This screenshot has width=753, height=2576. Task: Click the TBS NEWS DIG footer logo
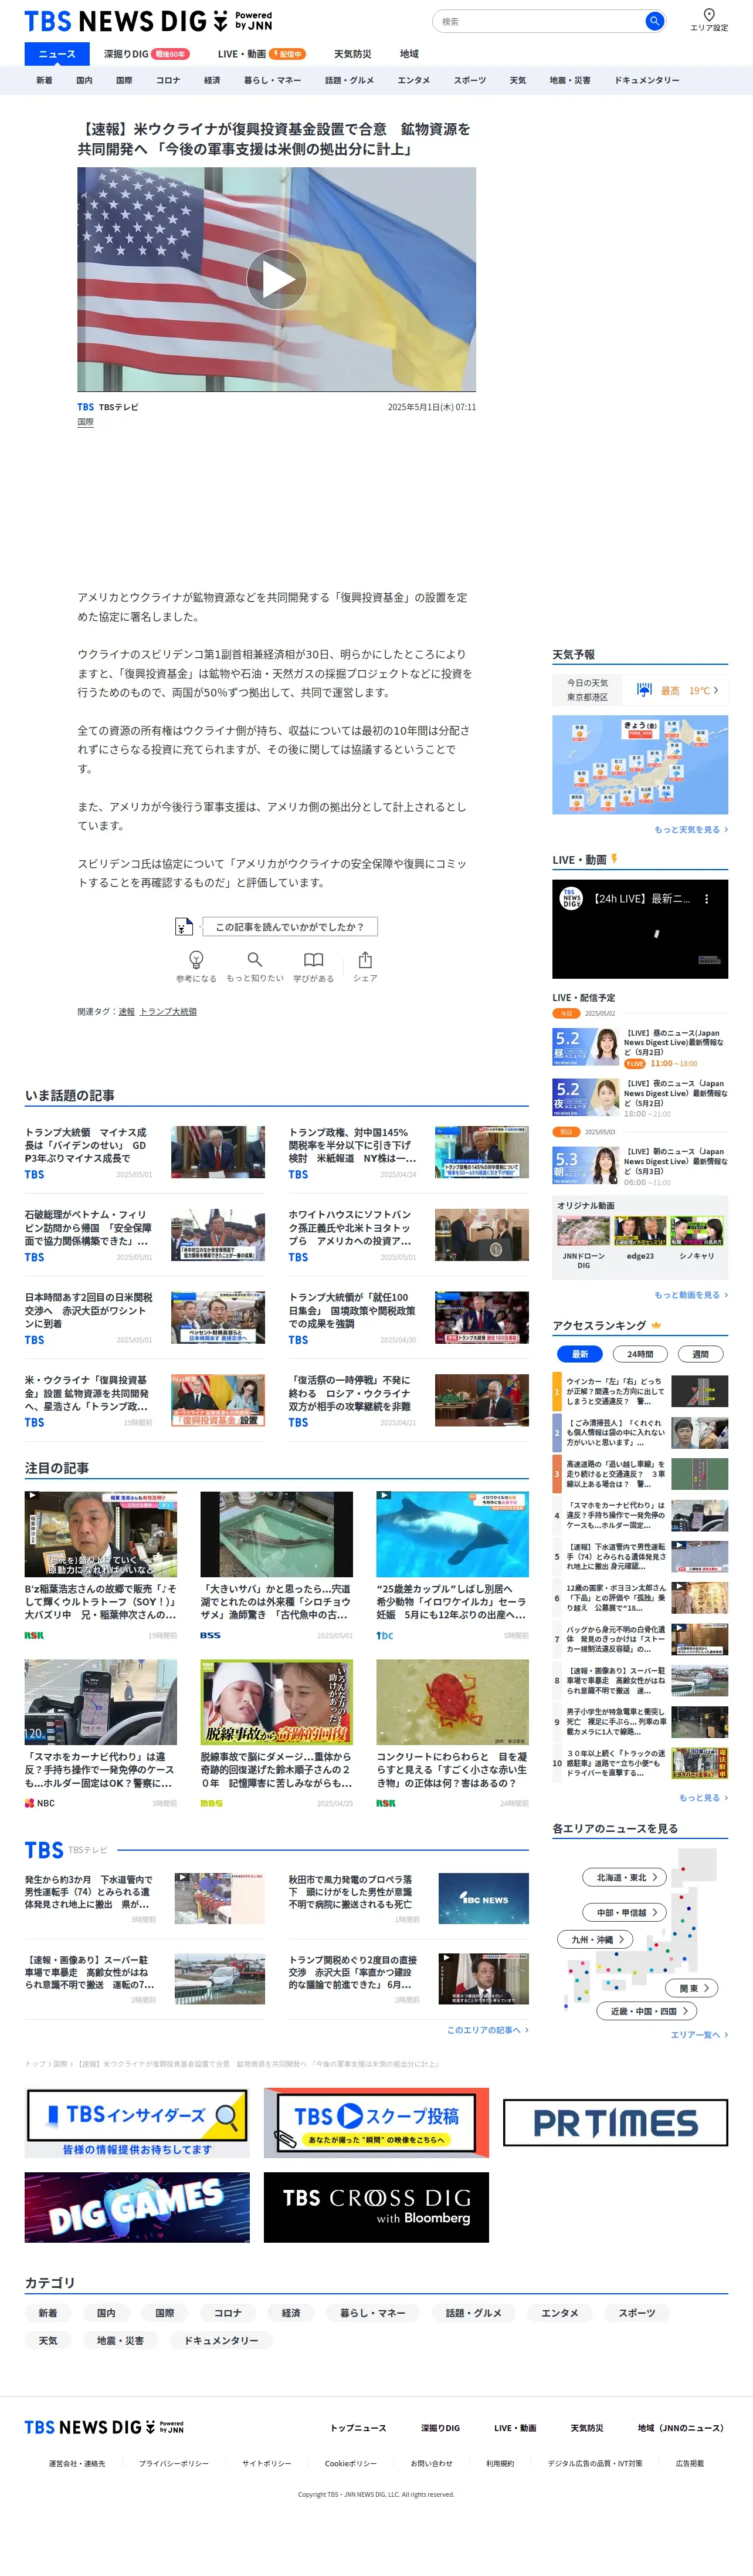pos(104,2427)
